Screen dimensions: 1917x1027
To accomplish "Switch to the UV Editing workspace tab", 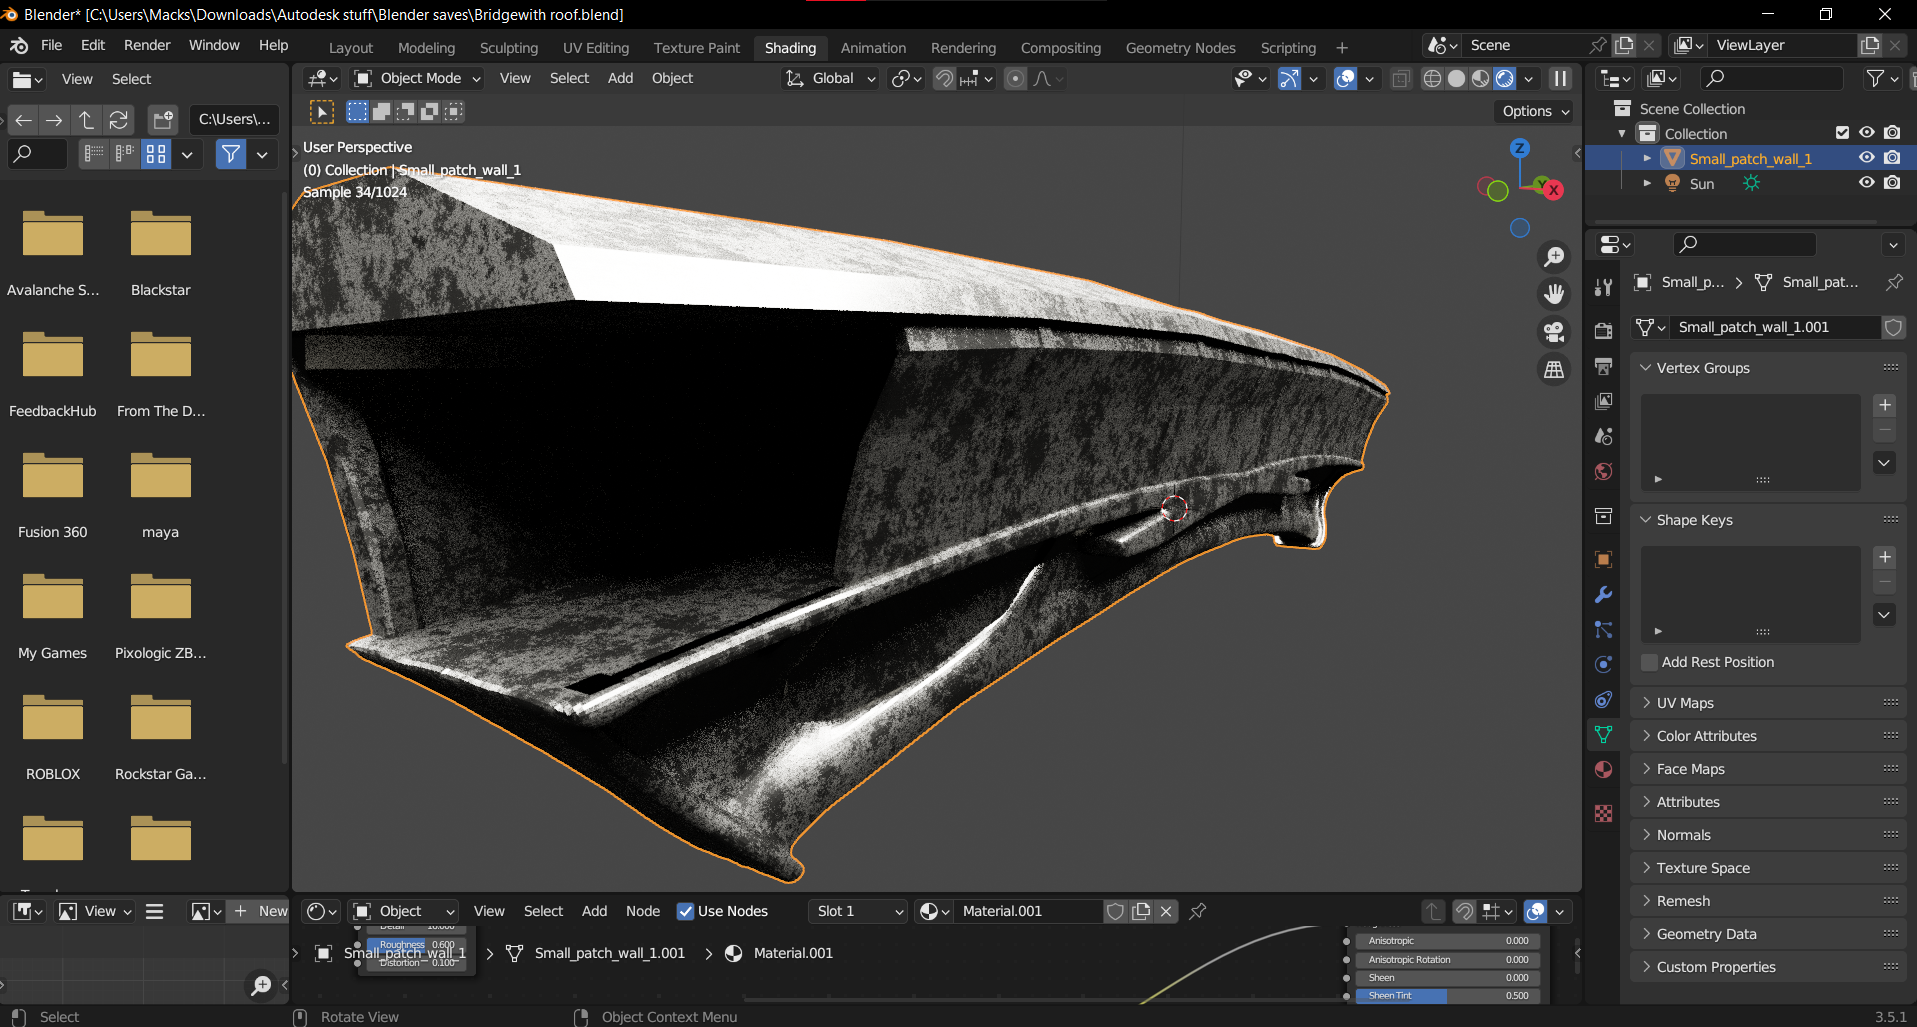I will [595, 47].
